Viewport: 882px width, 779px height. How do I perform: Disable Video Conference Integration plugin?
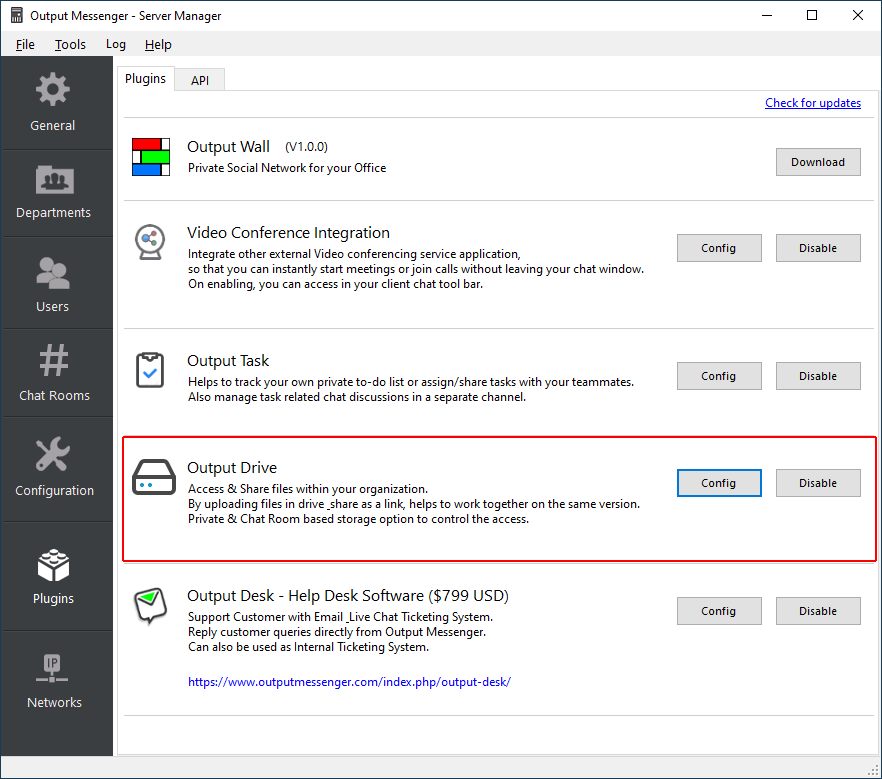818,248
